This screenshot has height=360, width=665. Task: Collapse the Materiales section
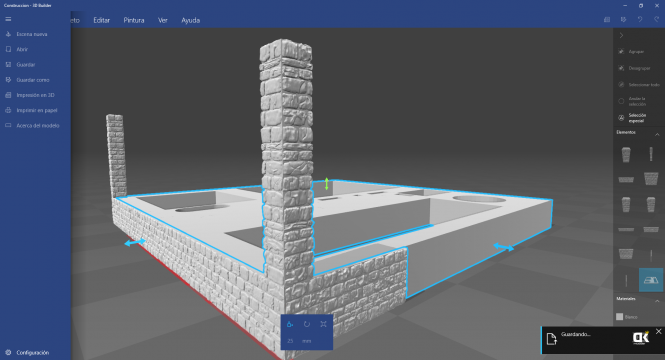tap(657, 301)
